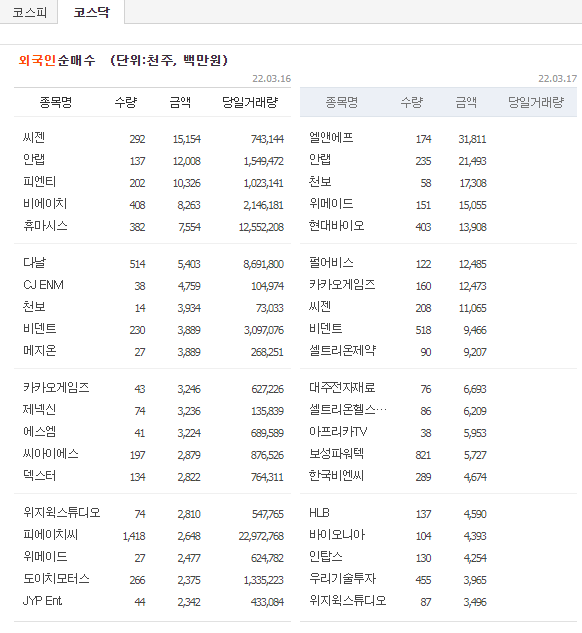The image size is (582, 633).
Task: Select the 코스닥 tab
Action: 91,12
